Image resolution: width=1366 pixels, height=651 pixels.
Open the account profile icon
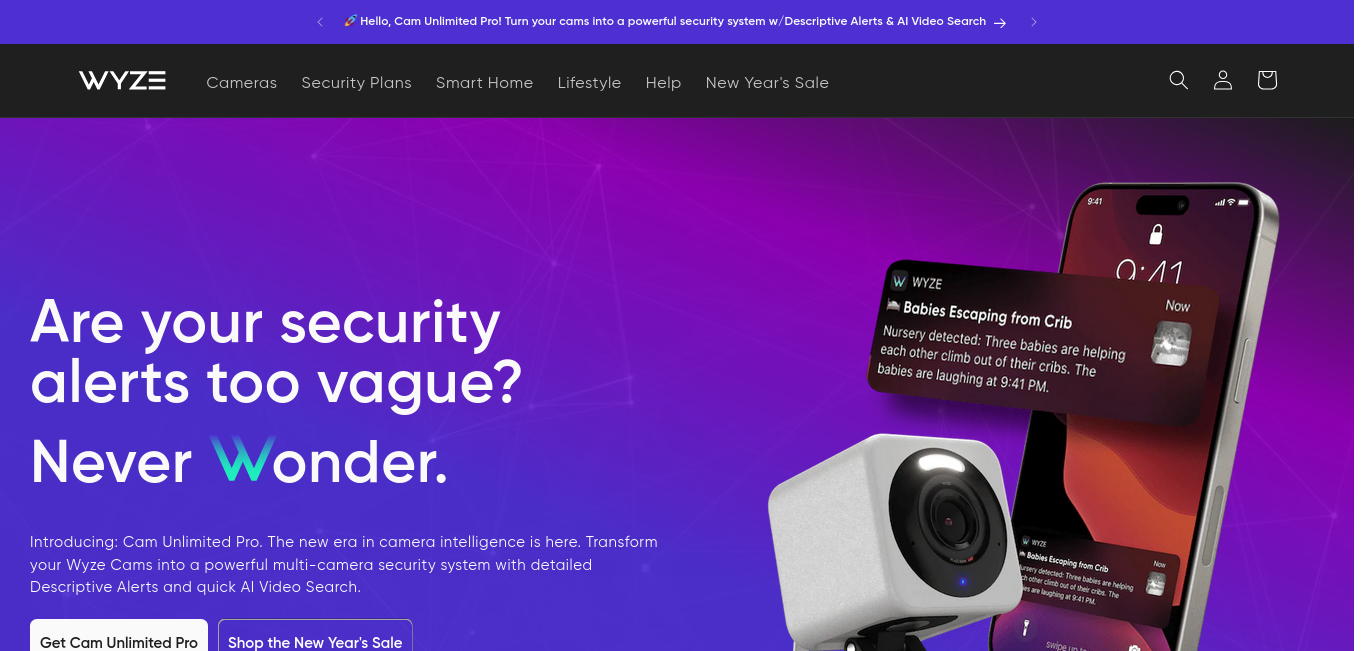1222,80
